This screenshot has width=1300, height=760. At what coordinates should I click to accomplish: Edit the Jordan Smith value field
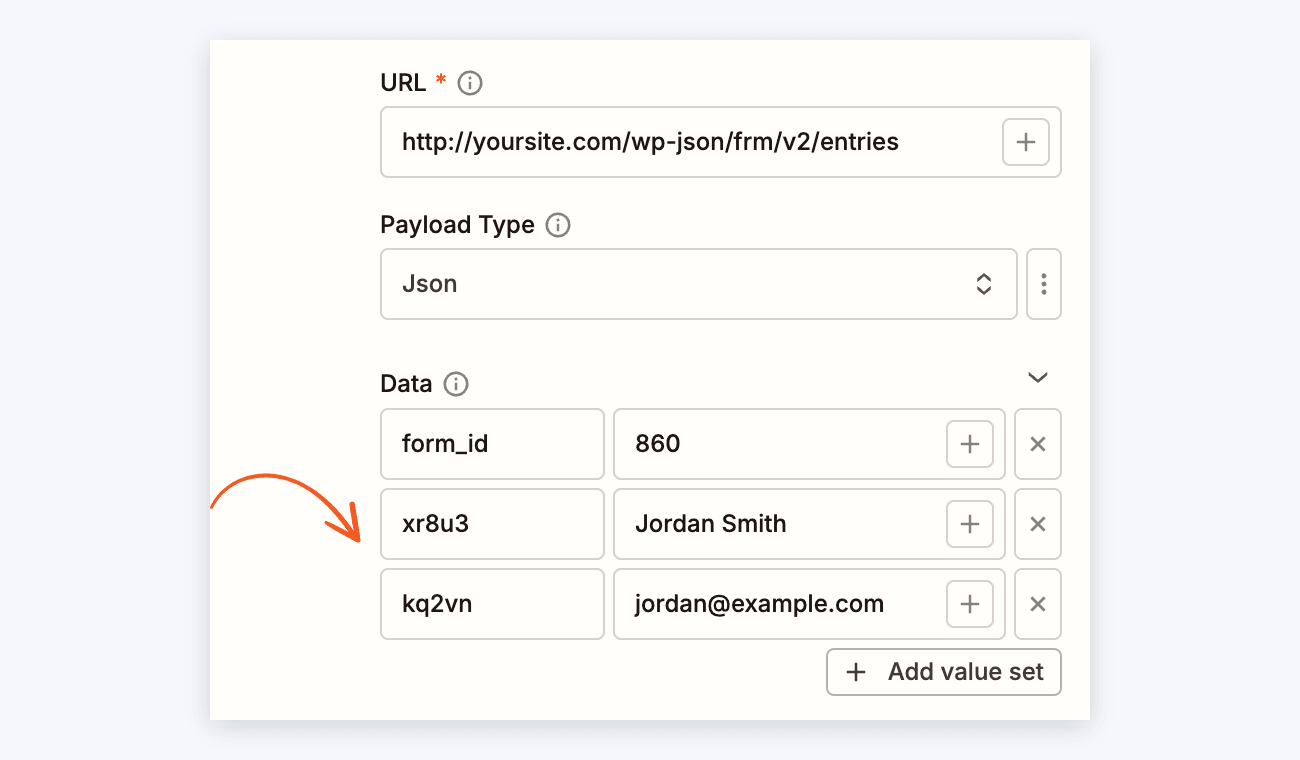[x=809, y=524]
